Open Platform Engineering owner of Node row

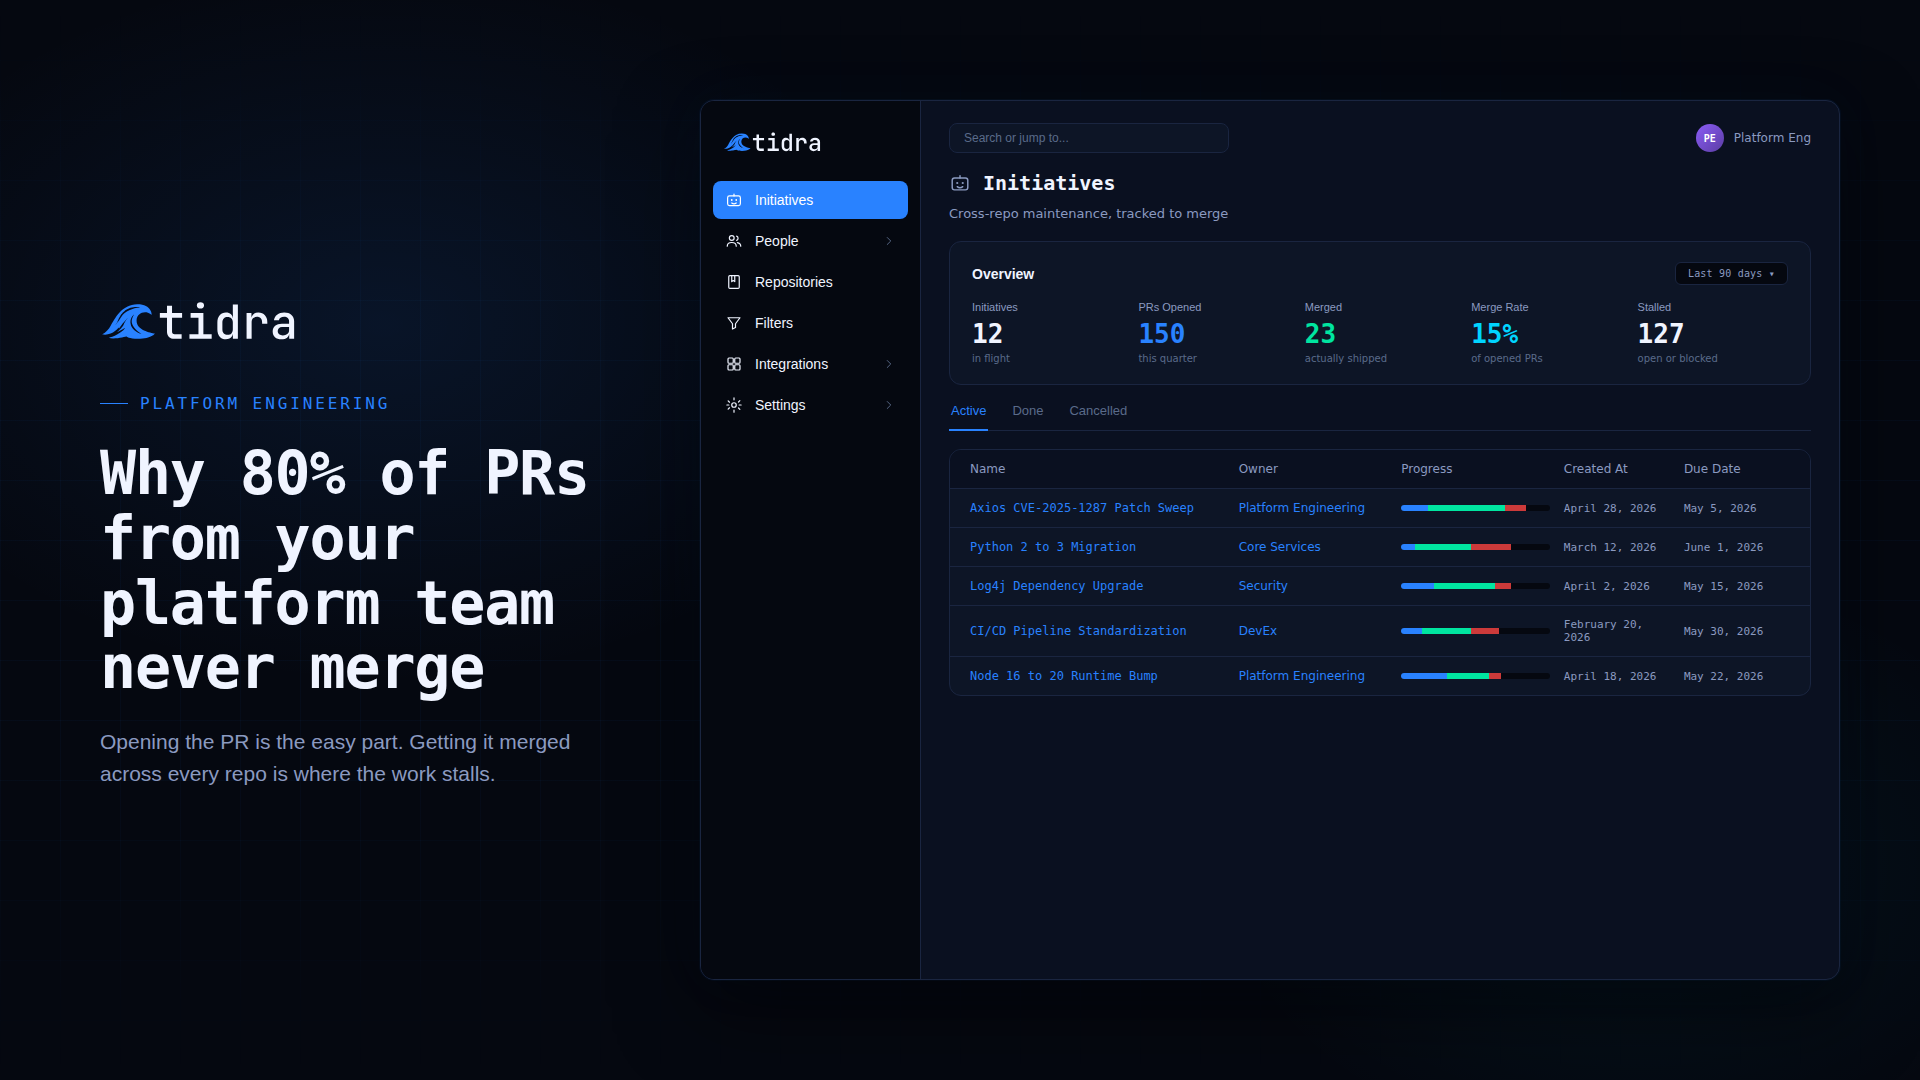click(1301, 676)
